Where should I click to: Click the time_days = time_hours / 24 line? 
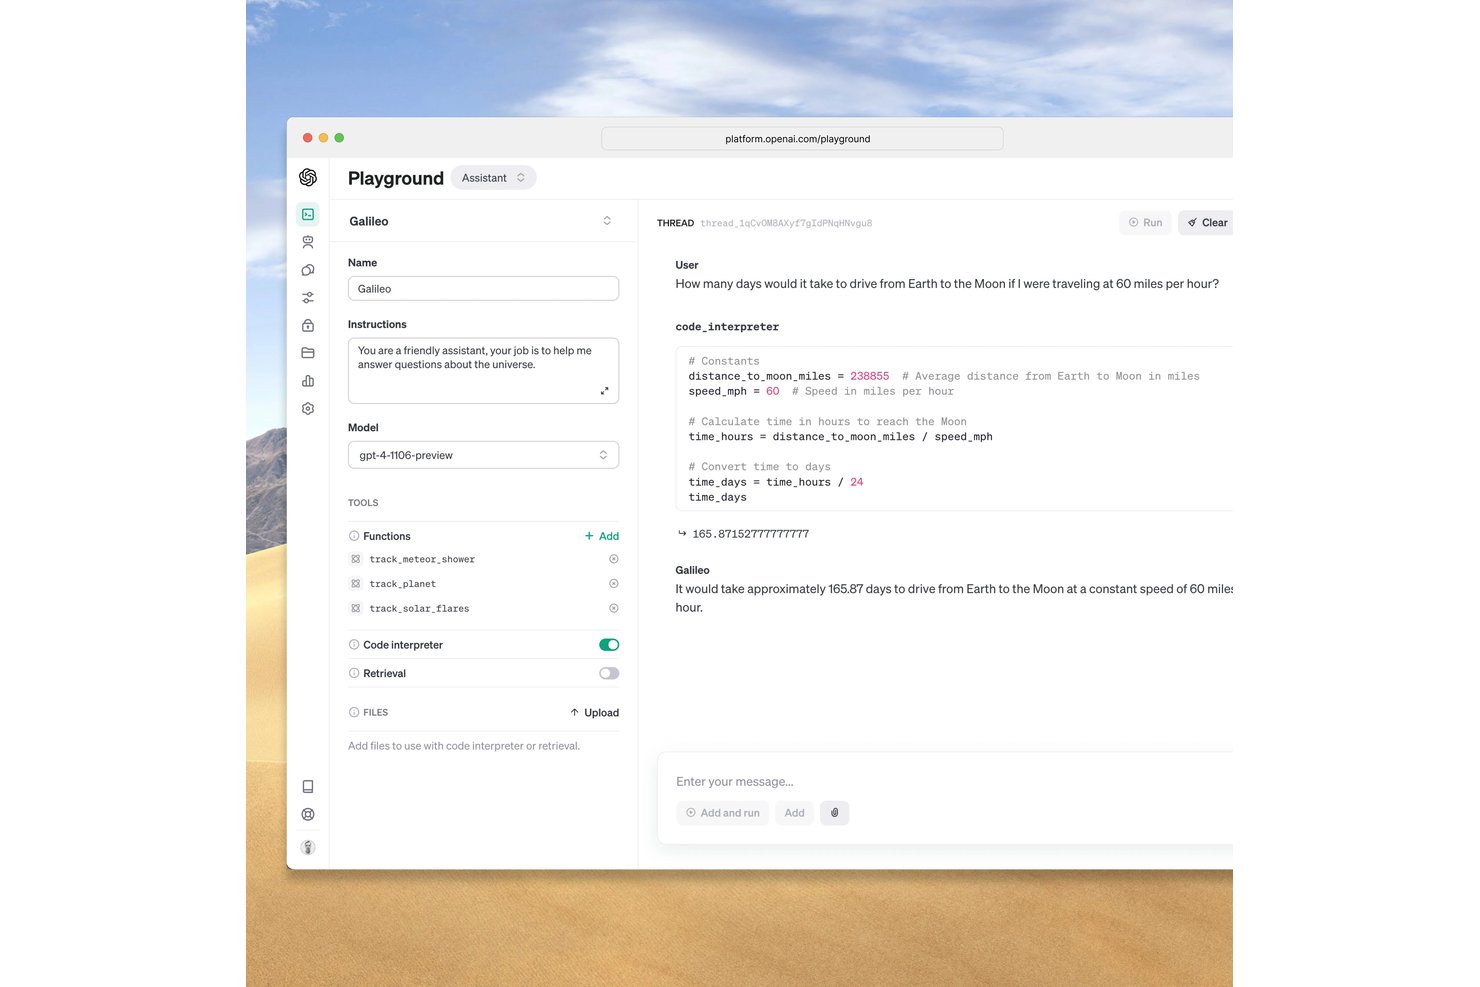[776, 482]
